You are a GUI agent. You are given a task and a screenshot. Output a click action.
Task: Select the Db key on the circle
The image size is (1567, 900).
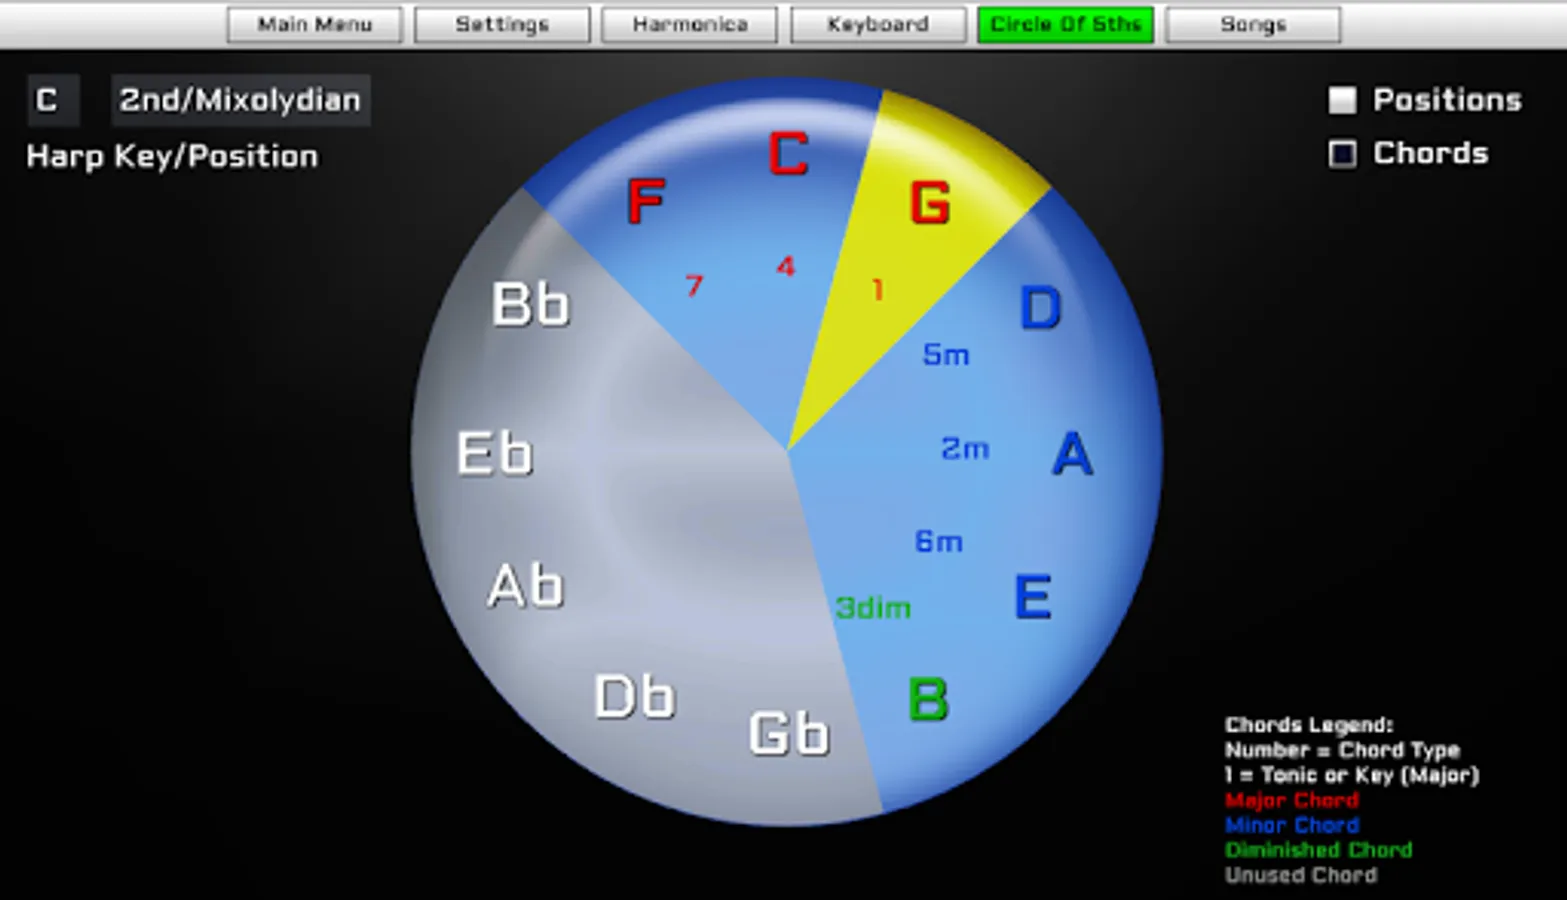tap(635, 696)
